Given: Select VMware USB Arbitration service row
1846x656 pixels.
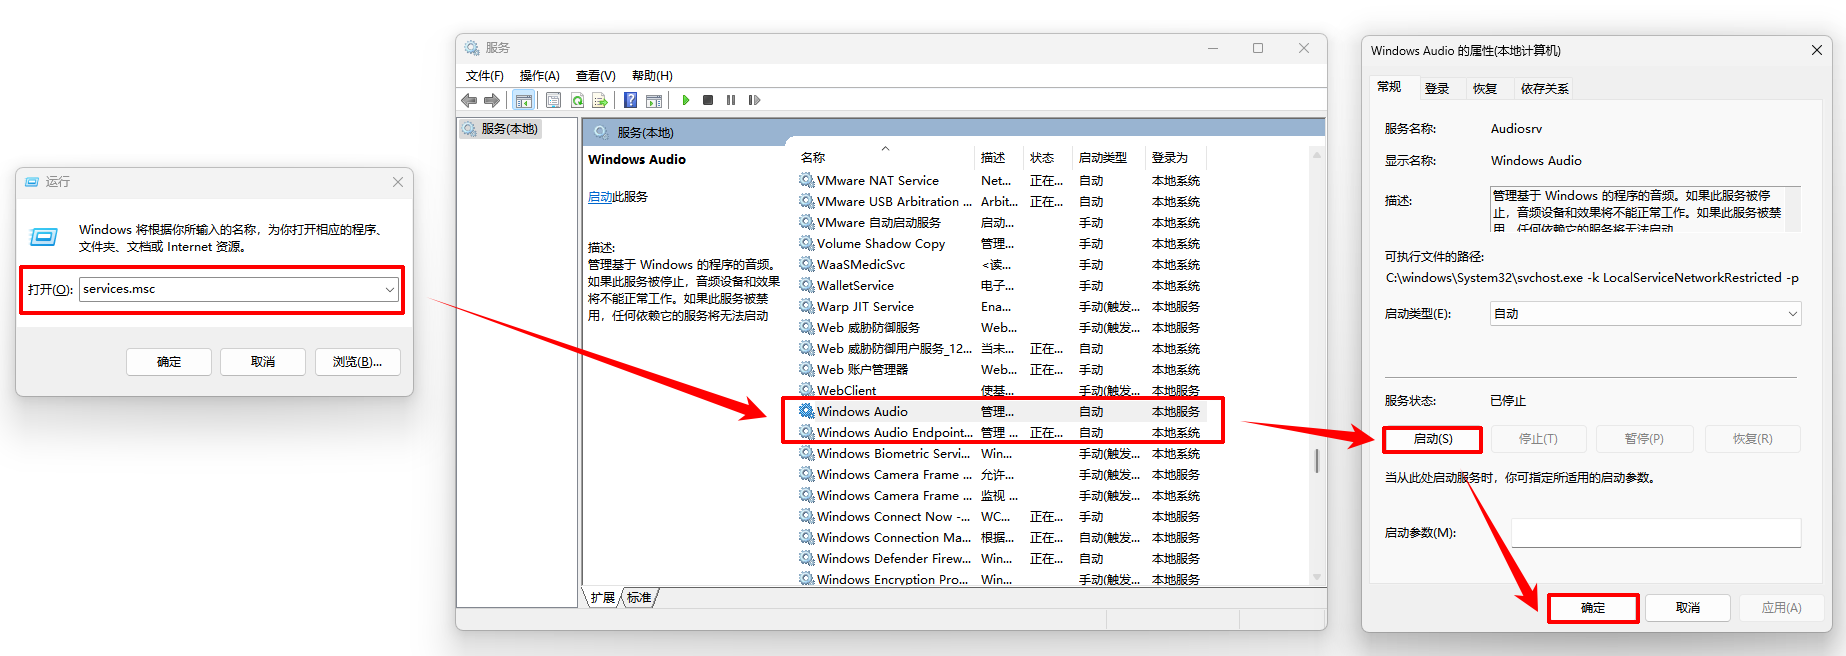Looking at the screenshot, I should coord(1001,202).
